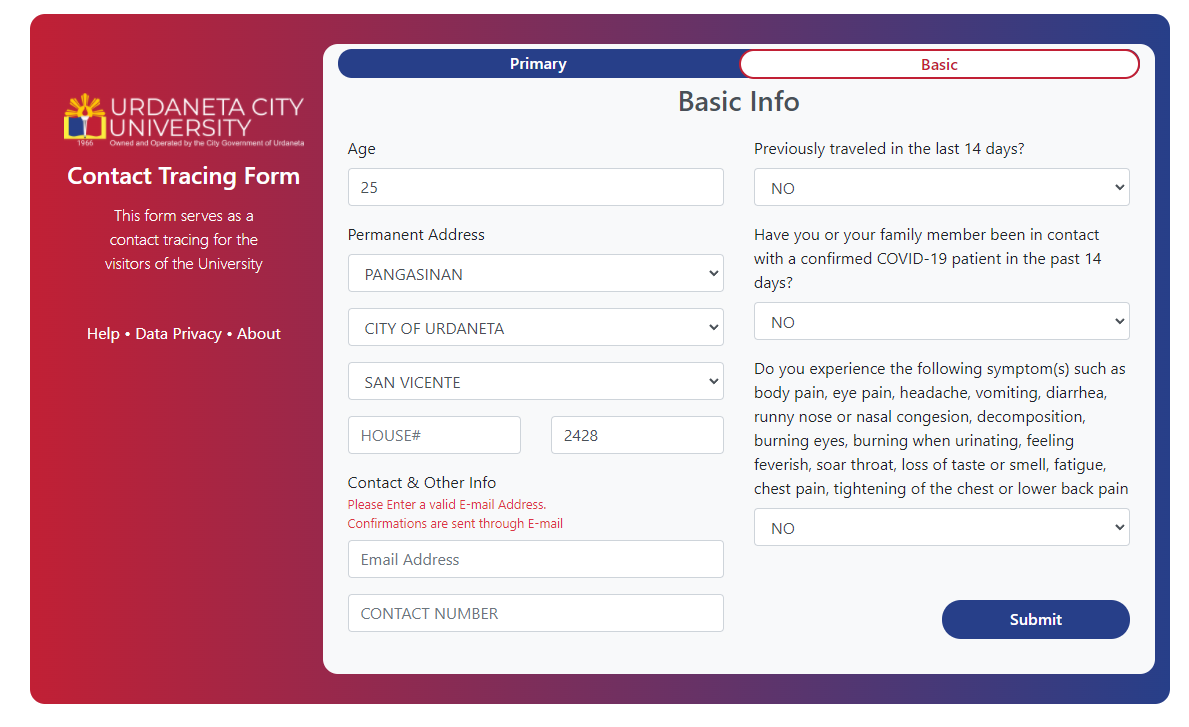Focus the CONTACT NUMBER field
This screenshot has height=727, width=1189.
pyautogui.click(x=535, y=614)
